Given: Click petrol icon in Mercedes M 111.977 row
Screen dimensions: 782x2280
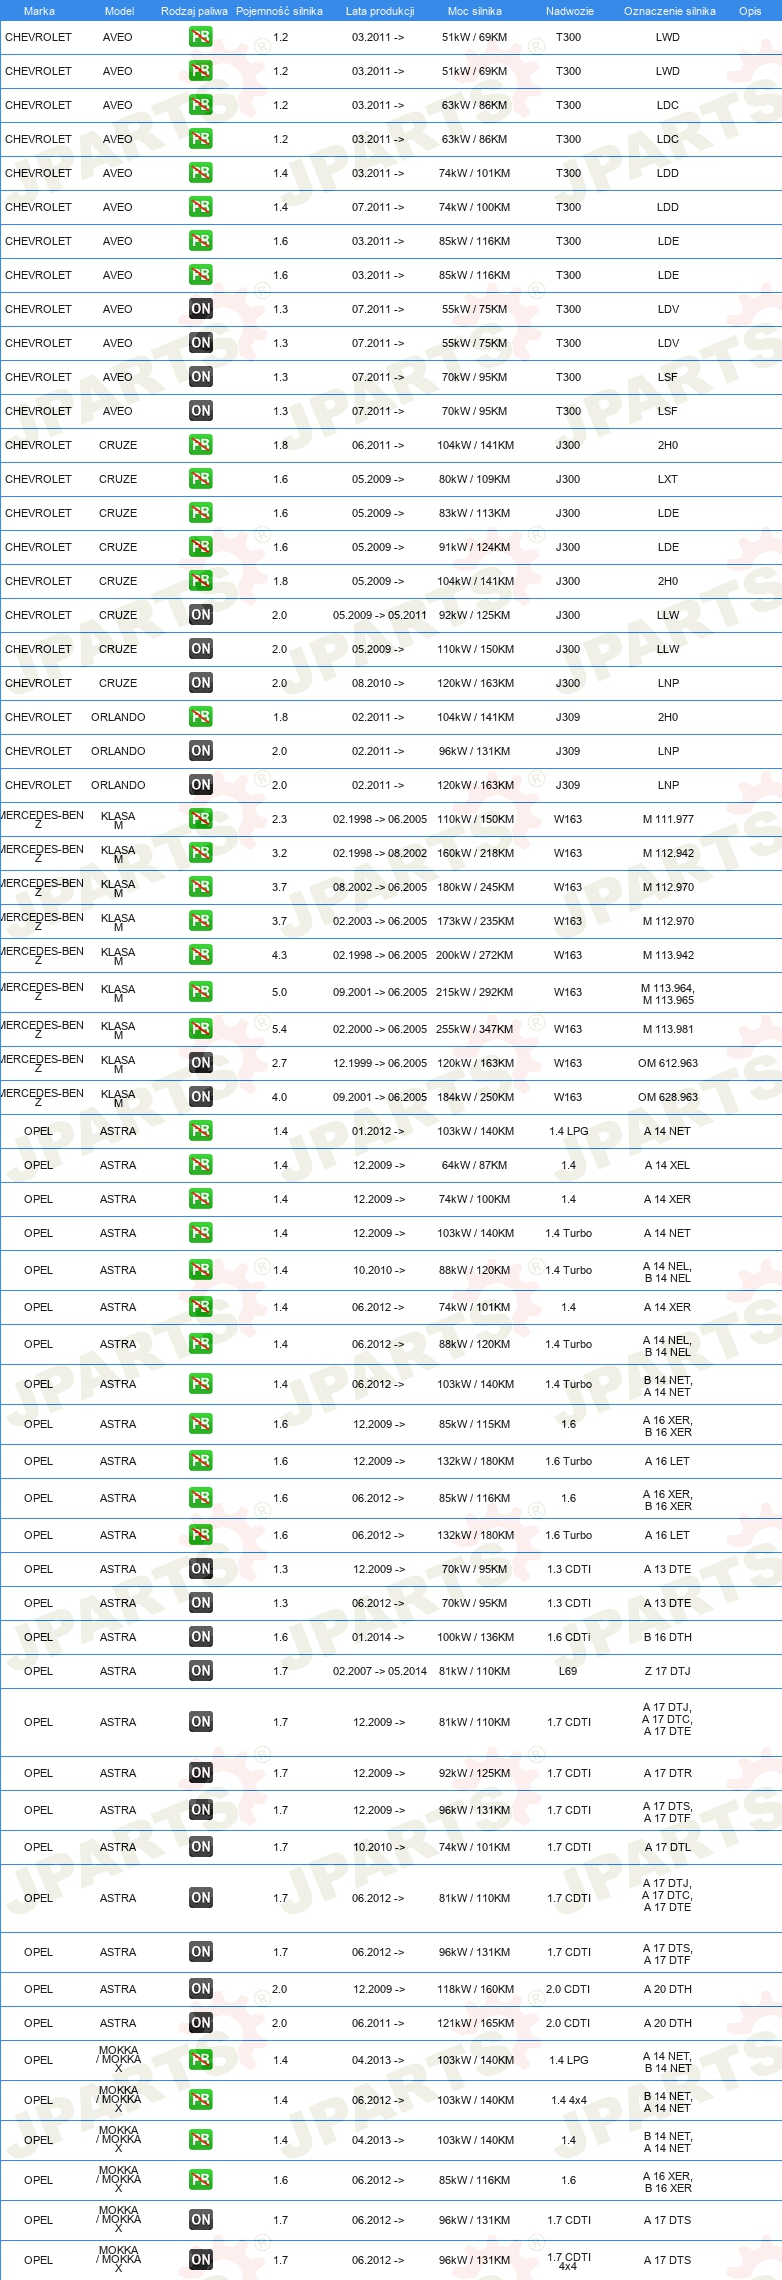Looking at the screenshot, I should click(201, 819).
